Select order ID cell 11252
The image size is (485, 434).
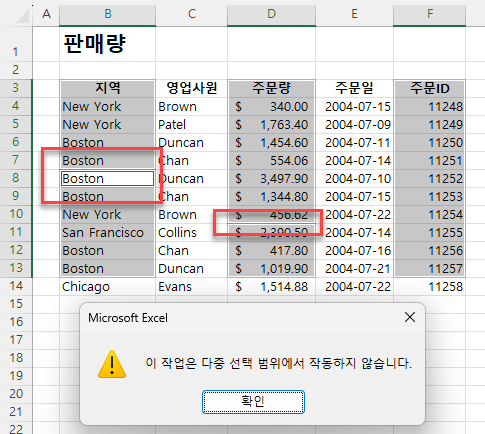coord(430,178)
